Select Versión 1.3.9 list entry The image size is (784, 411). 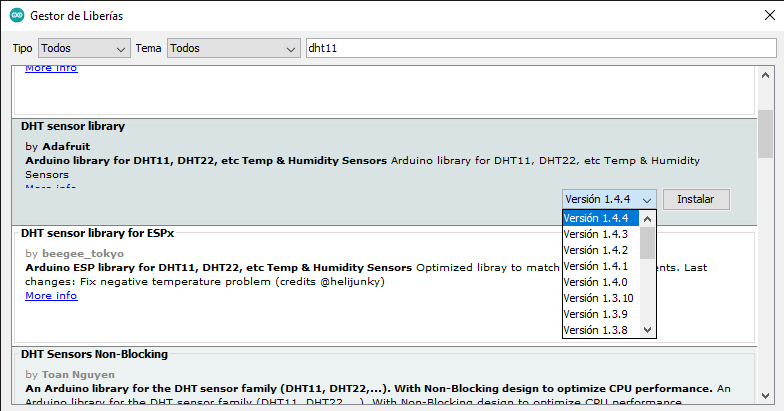pyautogui.click(x=600, y=314)
